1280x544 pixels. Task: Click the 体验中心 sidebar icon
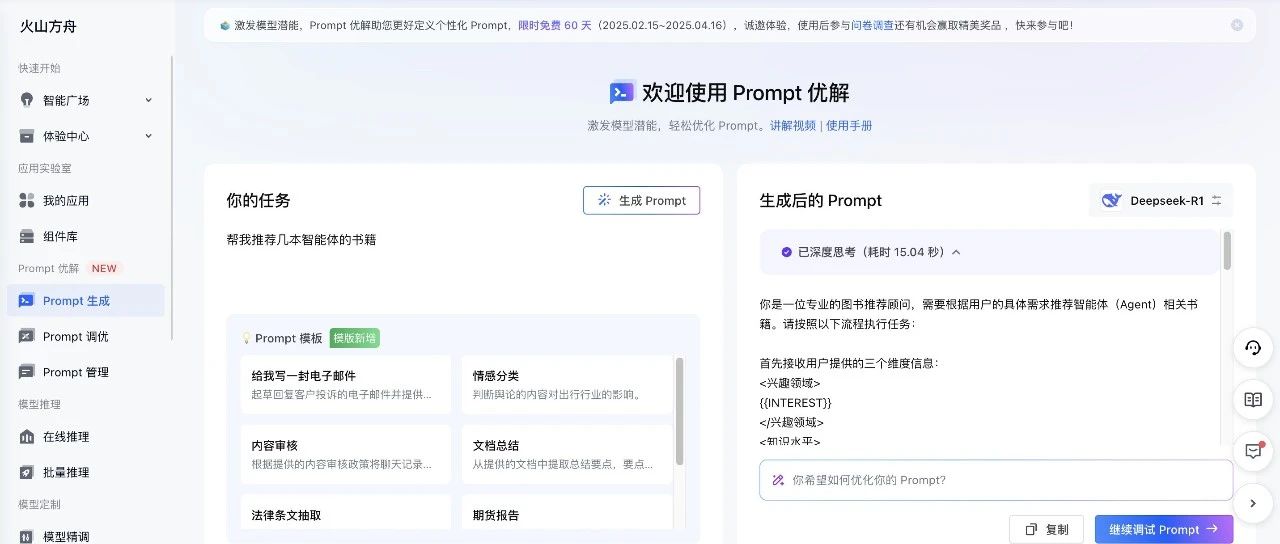(27, 136)
